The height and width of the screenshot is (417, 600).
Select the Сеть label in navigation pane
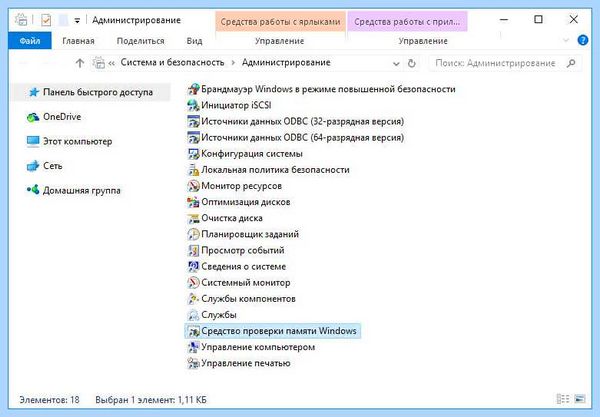[53, 166]
